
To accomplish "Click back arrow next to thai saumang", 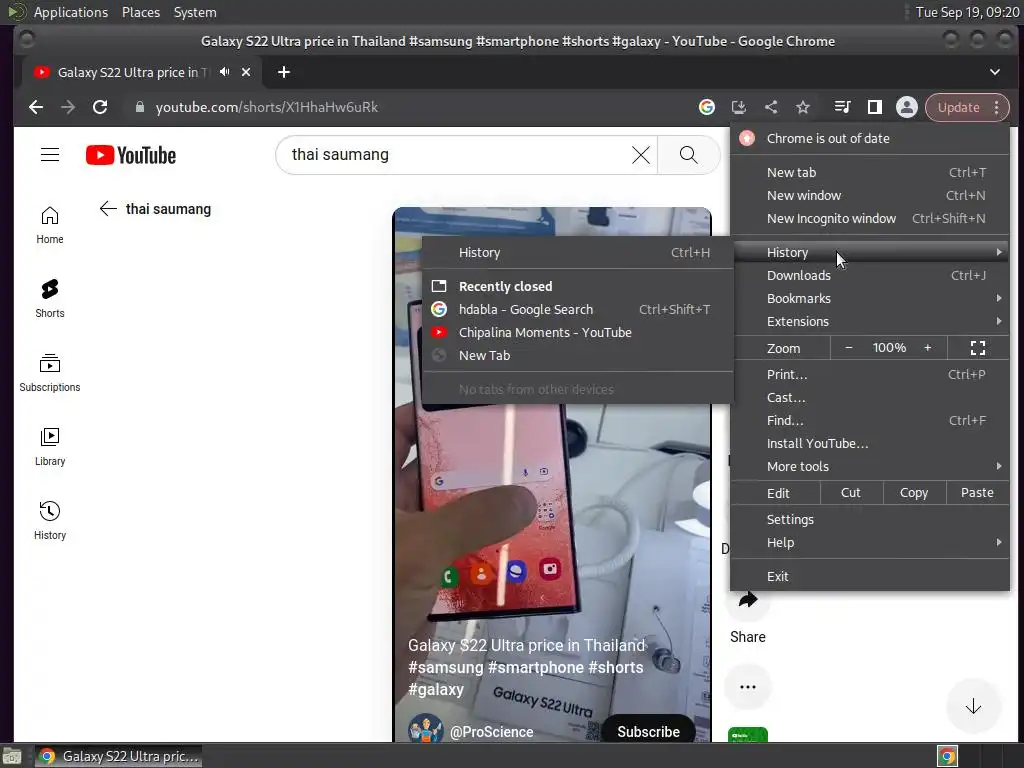I will 108,209.
